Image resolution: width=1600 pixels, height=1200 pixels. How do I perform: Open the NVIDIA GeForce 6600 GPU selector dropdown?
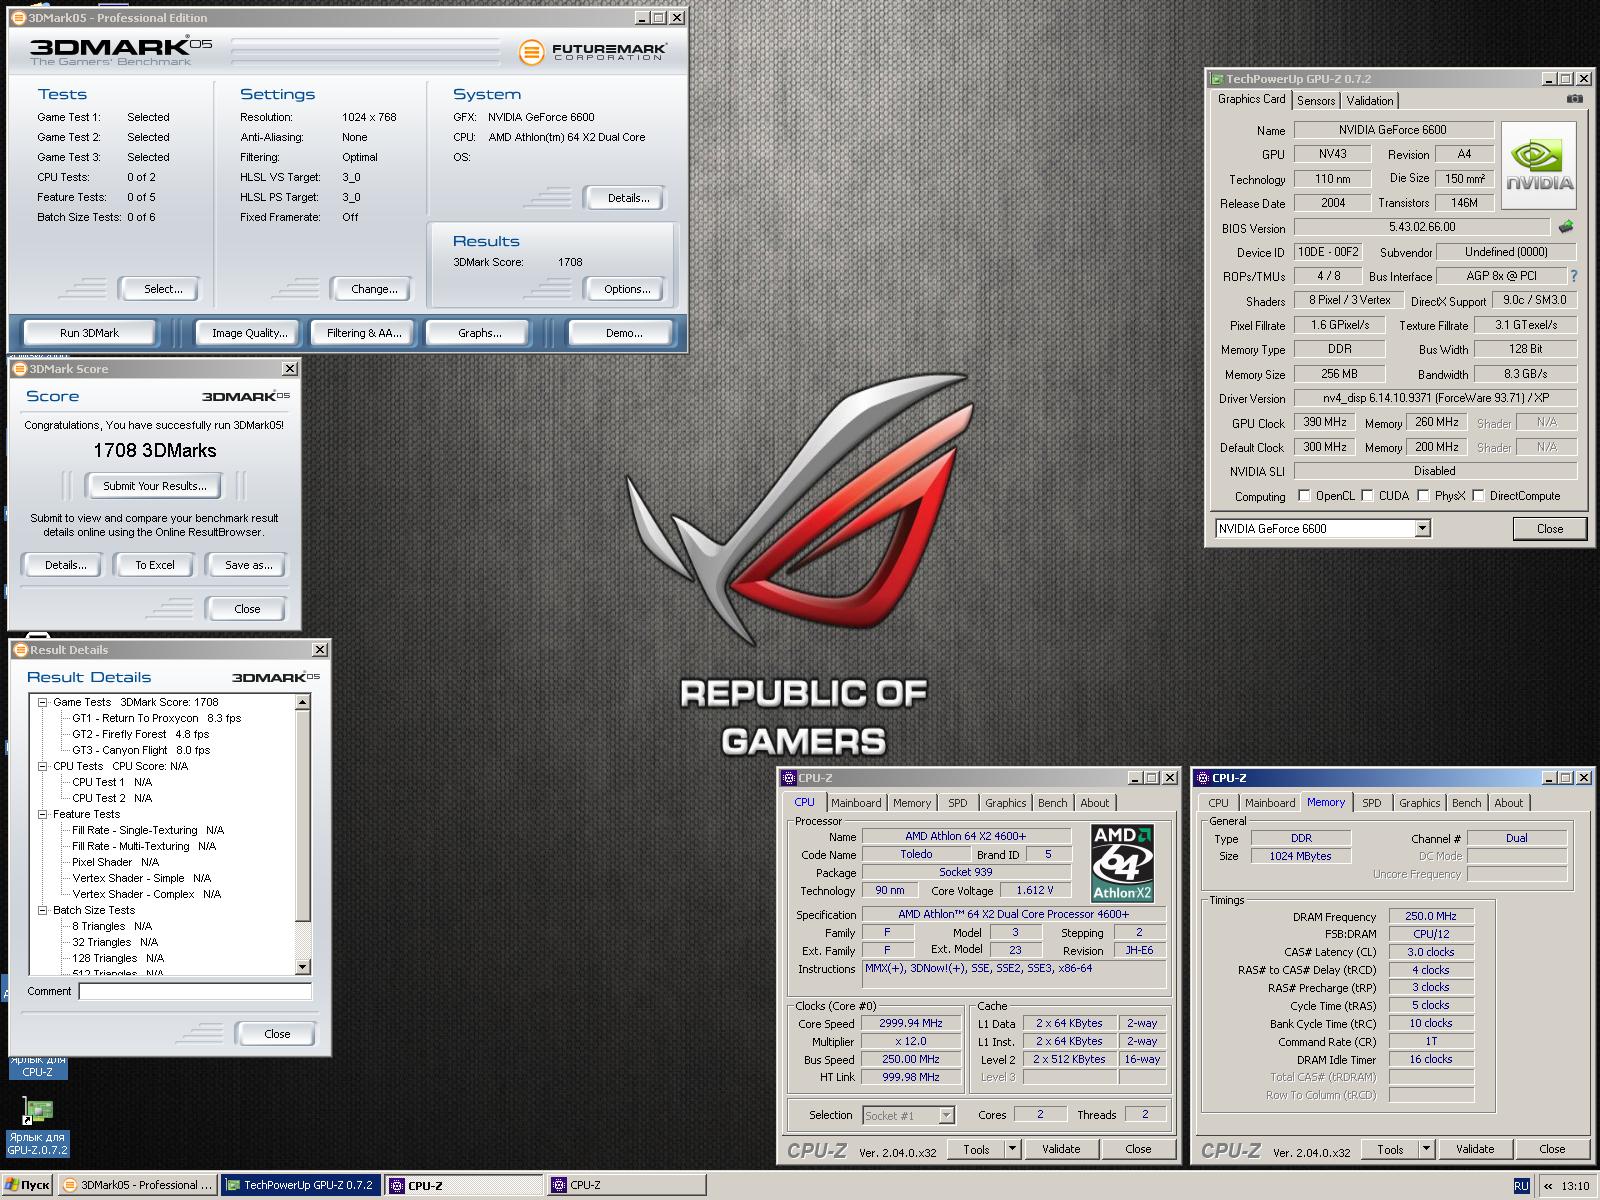(x=1422, y=529)
